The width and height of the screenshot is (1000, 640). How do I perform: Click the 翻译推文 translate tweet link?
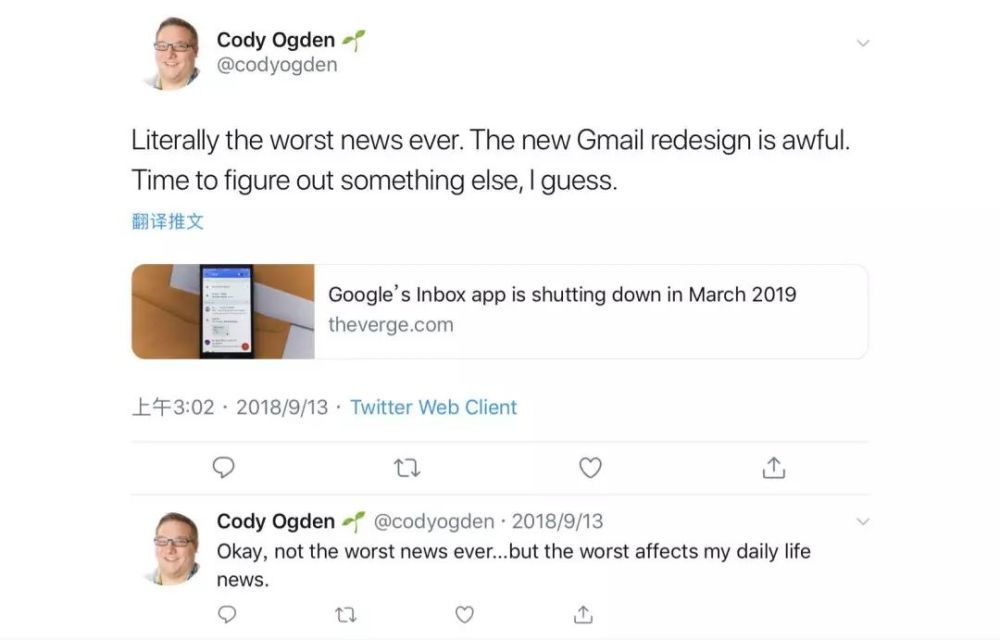(168, 222)
